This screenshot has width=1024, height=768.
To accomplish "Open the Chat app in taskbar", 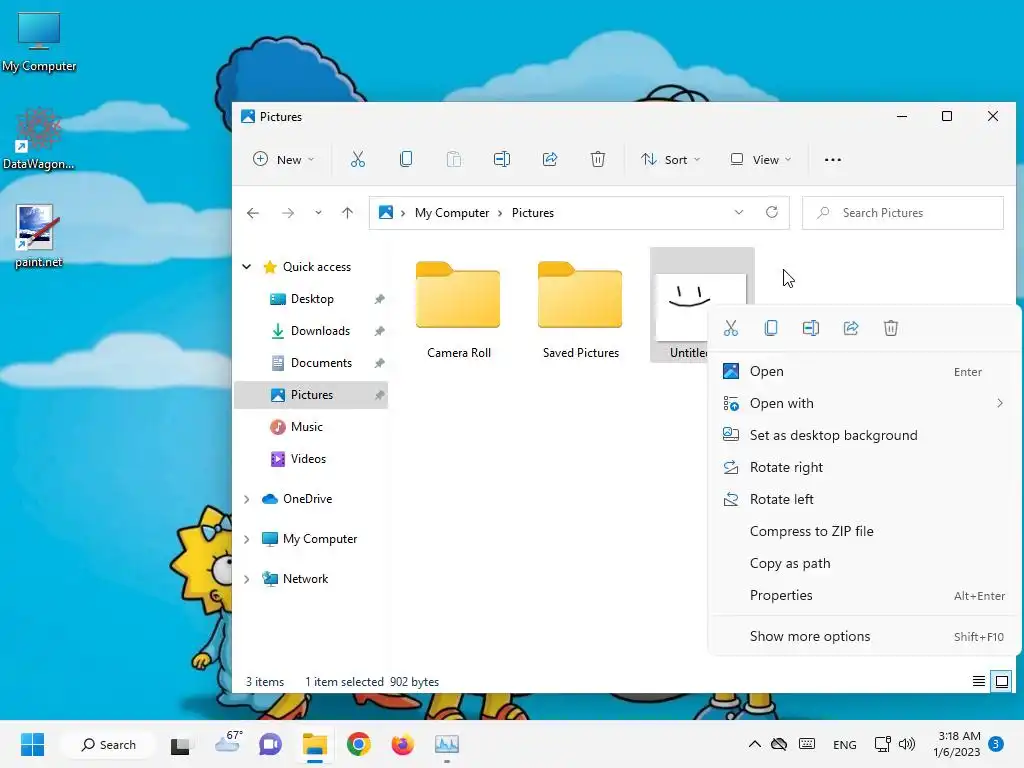I will 270,744.
